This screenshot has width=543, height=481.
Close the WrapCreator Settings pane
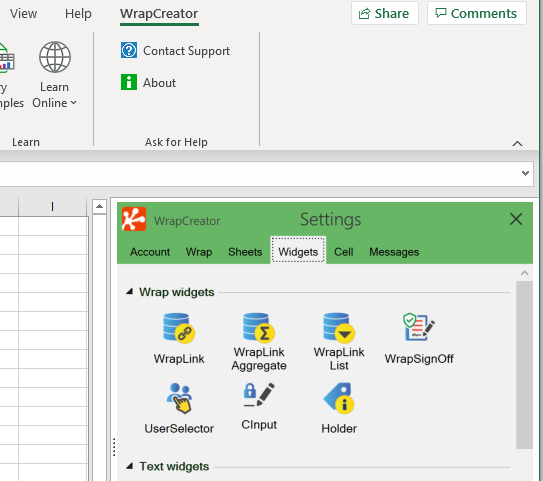tap(516, 219)
